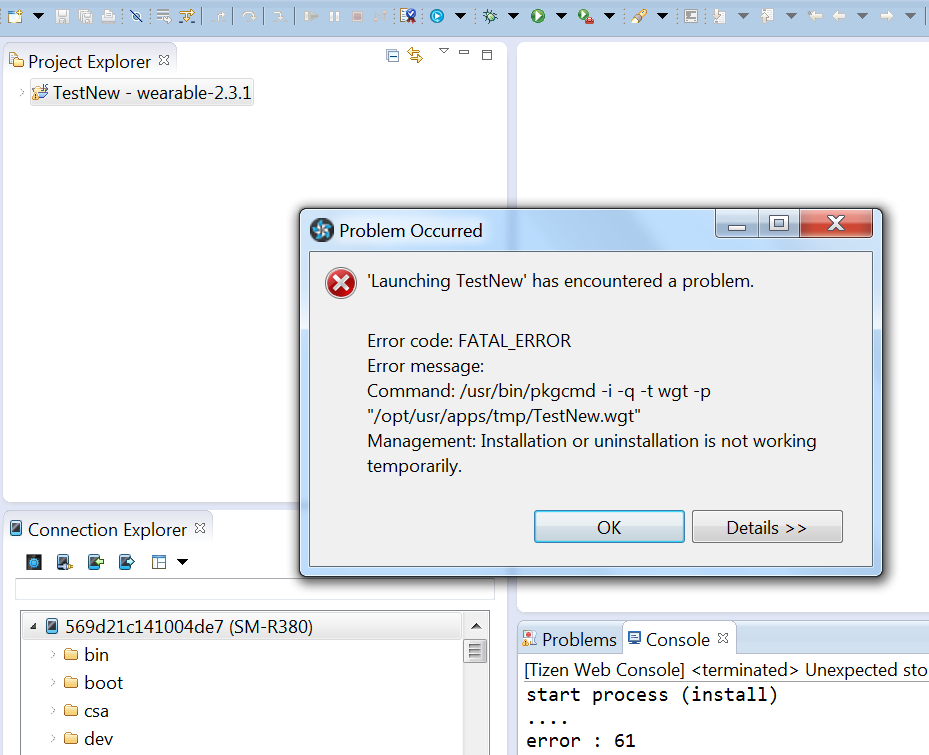Expand the csa folder

click(x=53, y=710)
